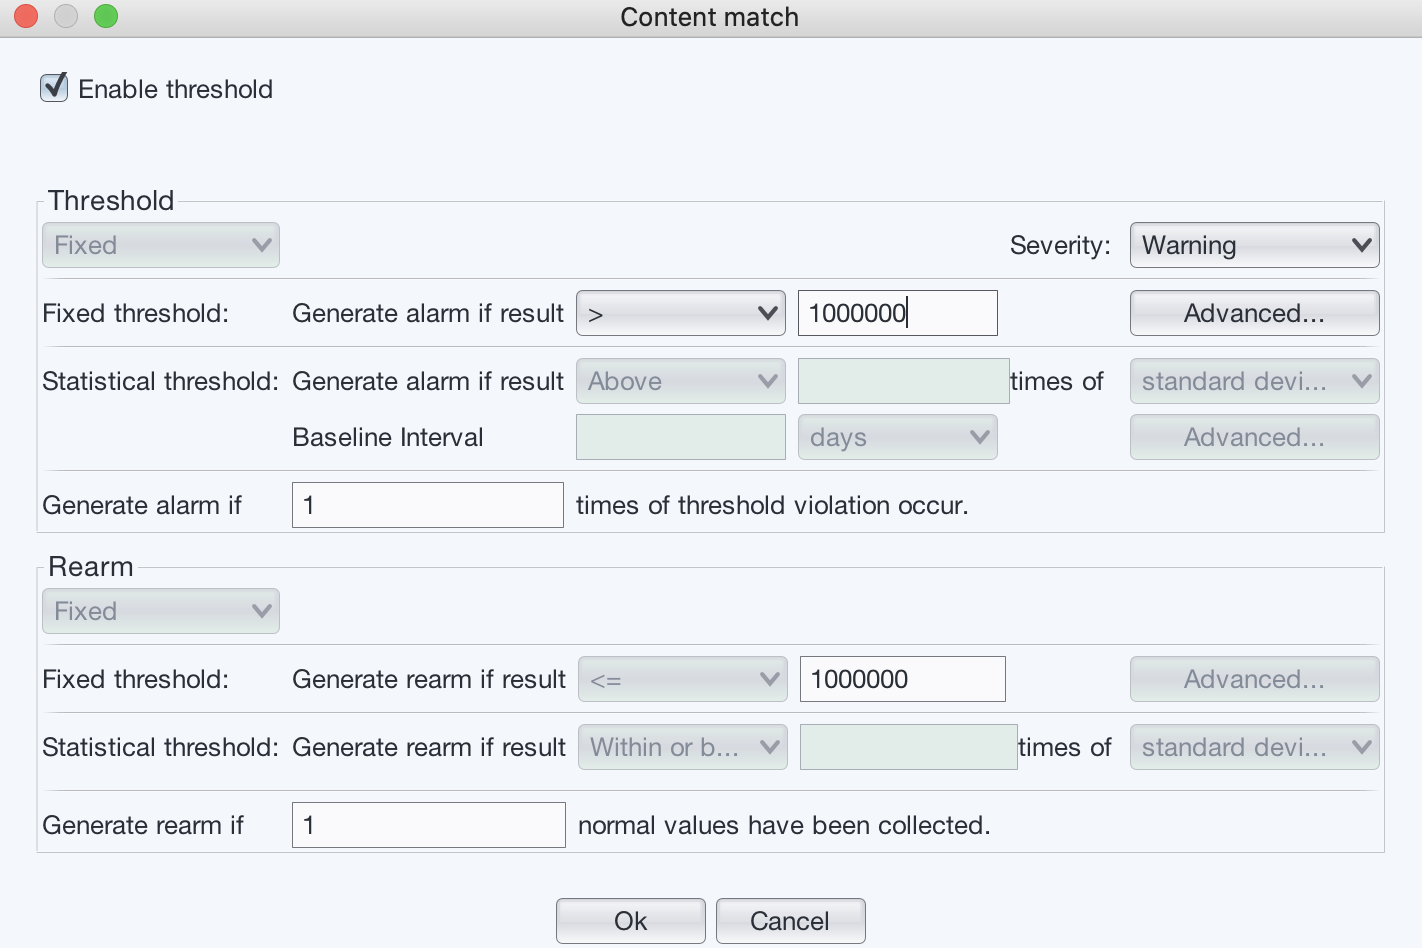
Task: Click the statistical threshold times value field
Action: pyautogui.click(x=902, y=381)
